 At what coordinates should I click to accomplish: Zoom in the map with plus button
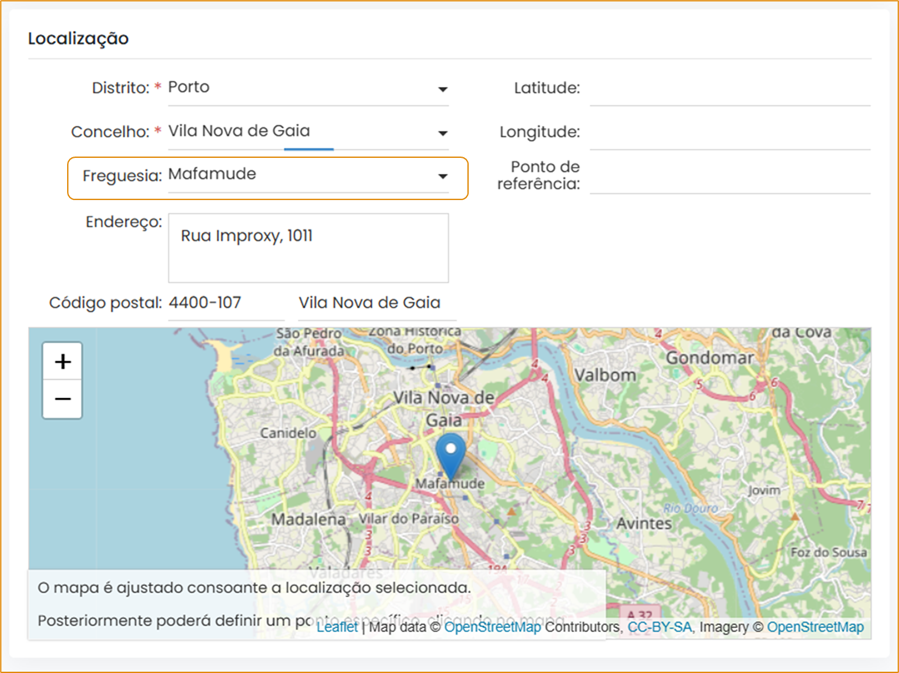coord(62,361)
